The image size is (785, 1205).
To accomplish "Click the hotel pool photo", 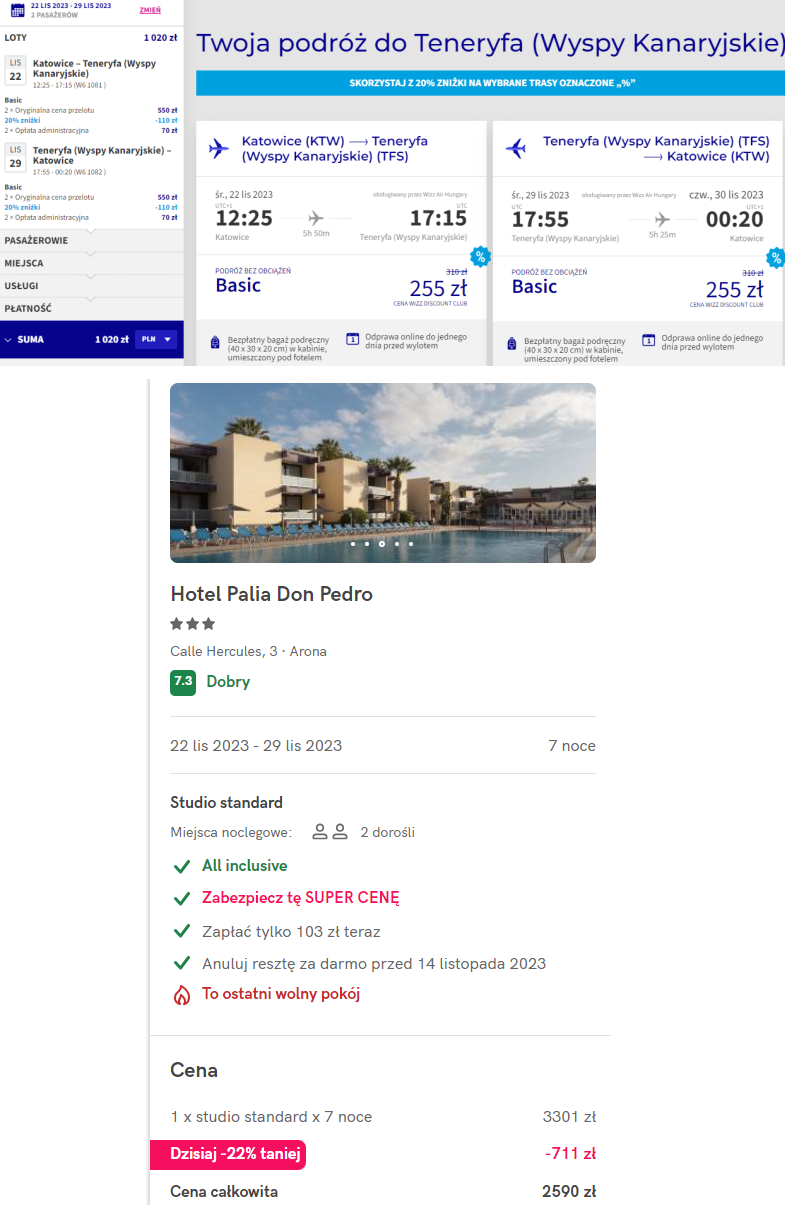I will pos(383,473).
